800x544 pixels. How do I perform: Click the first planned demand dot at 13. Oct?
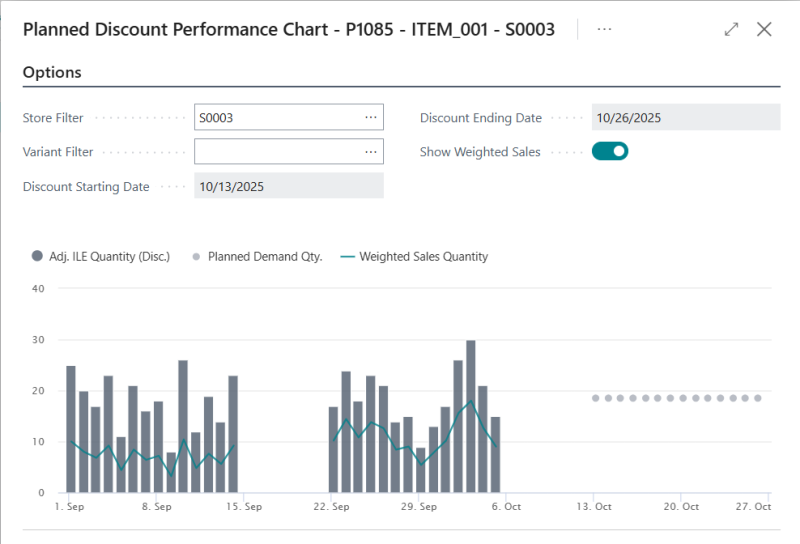pyautogui.click(x=596, y=398)
